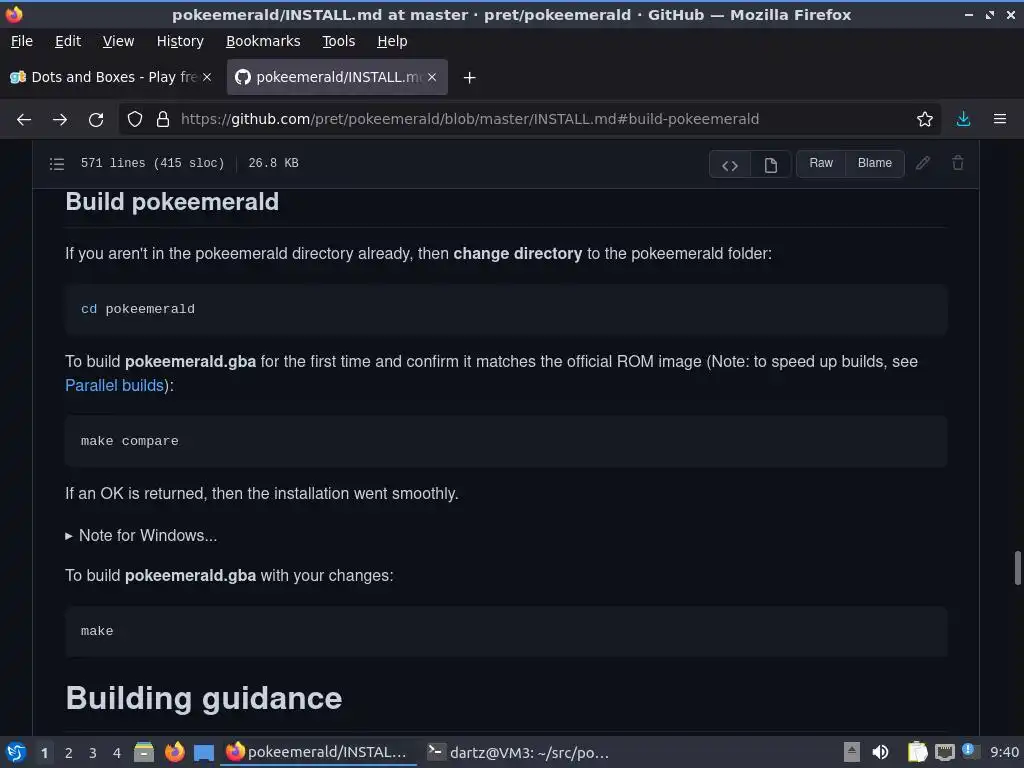
Task: Switch to workspace 2
Action: (x=69, y=753)
